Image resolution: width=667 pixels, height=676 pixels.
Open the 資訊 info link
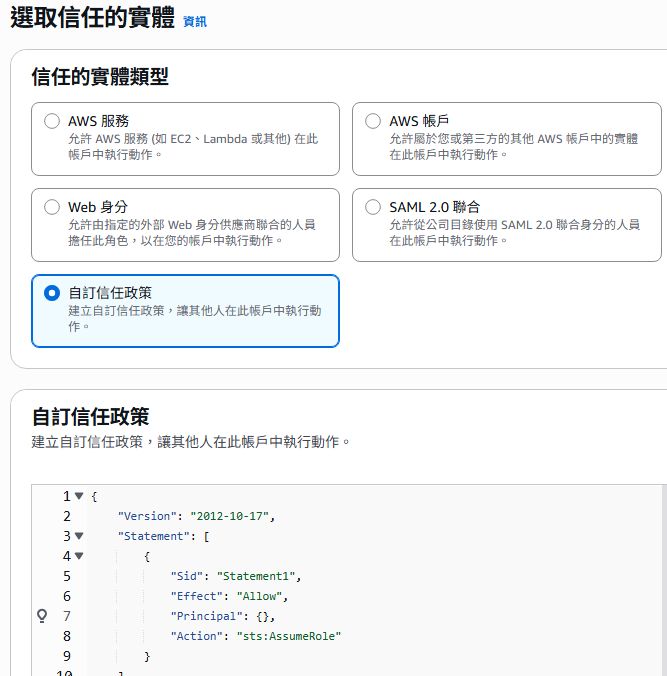tap(195, 22)
